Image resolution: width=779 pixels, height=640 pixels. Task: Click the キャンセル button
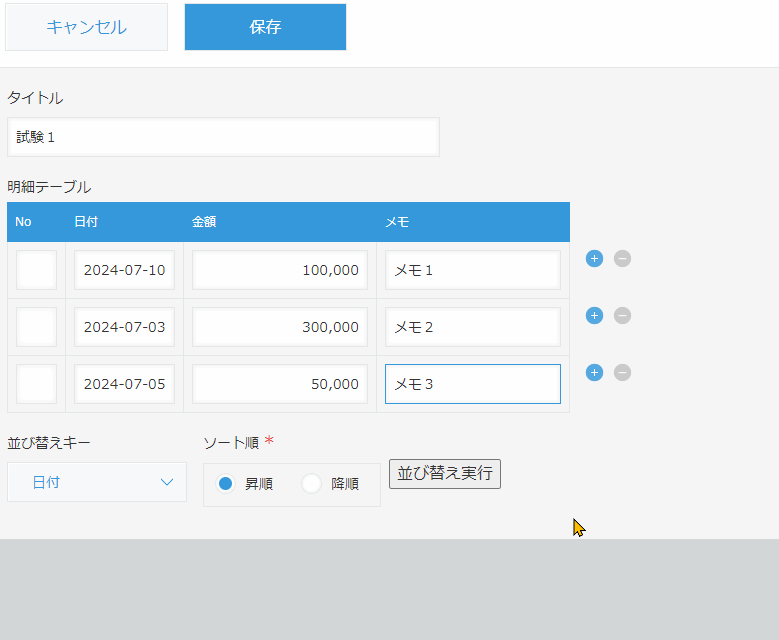(86, 27)
